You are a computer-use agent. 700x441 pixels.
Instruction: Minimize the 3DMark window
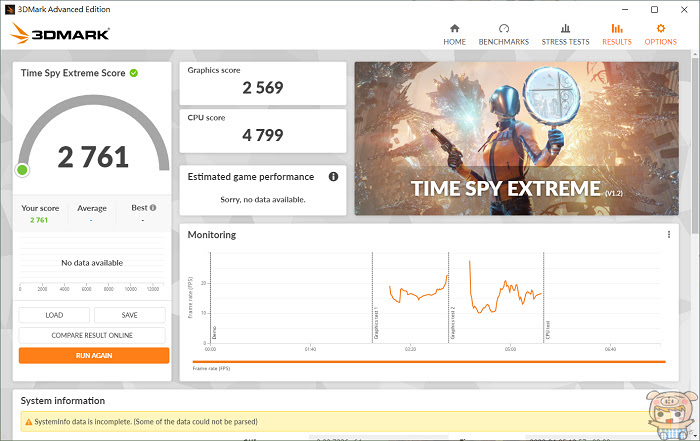coord(625,9)
